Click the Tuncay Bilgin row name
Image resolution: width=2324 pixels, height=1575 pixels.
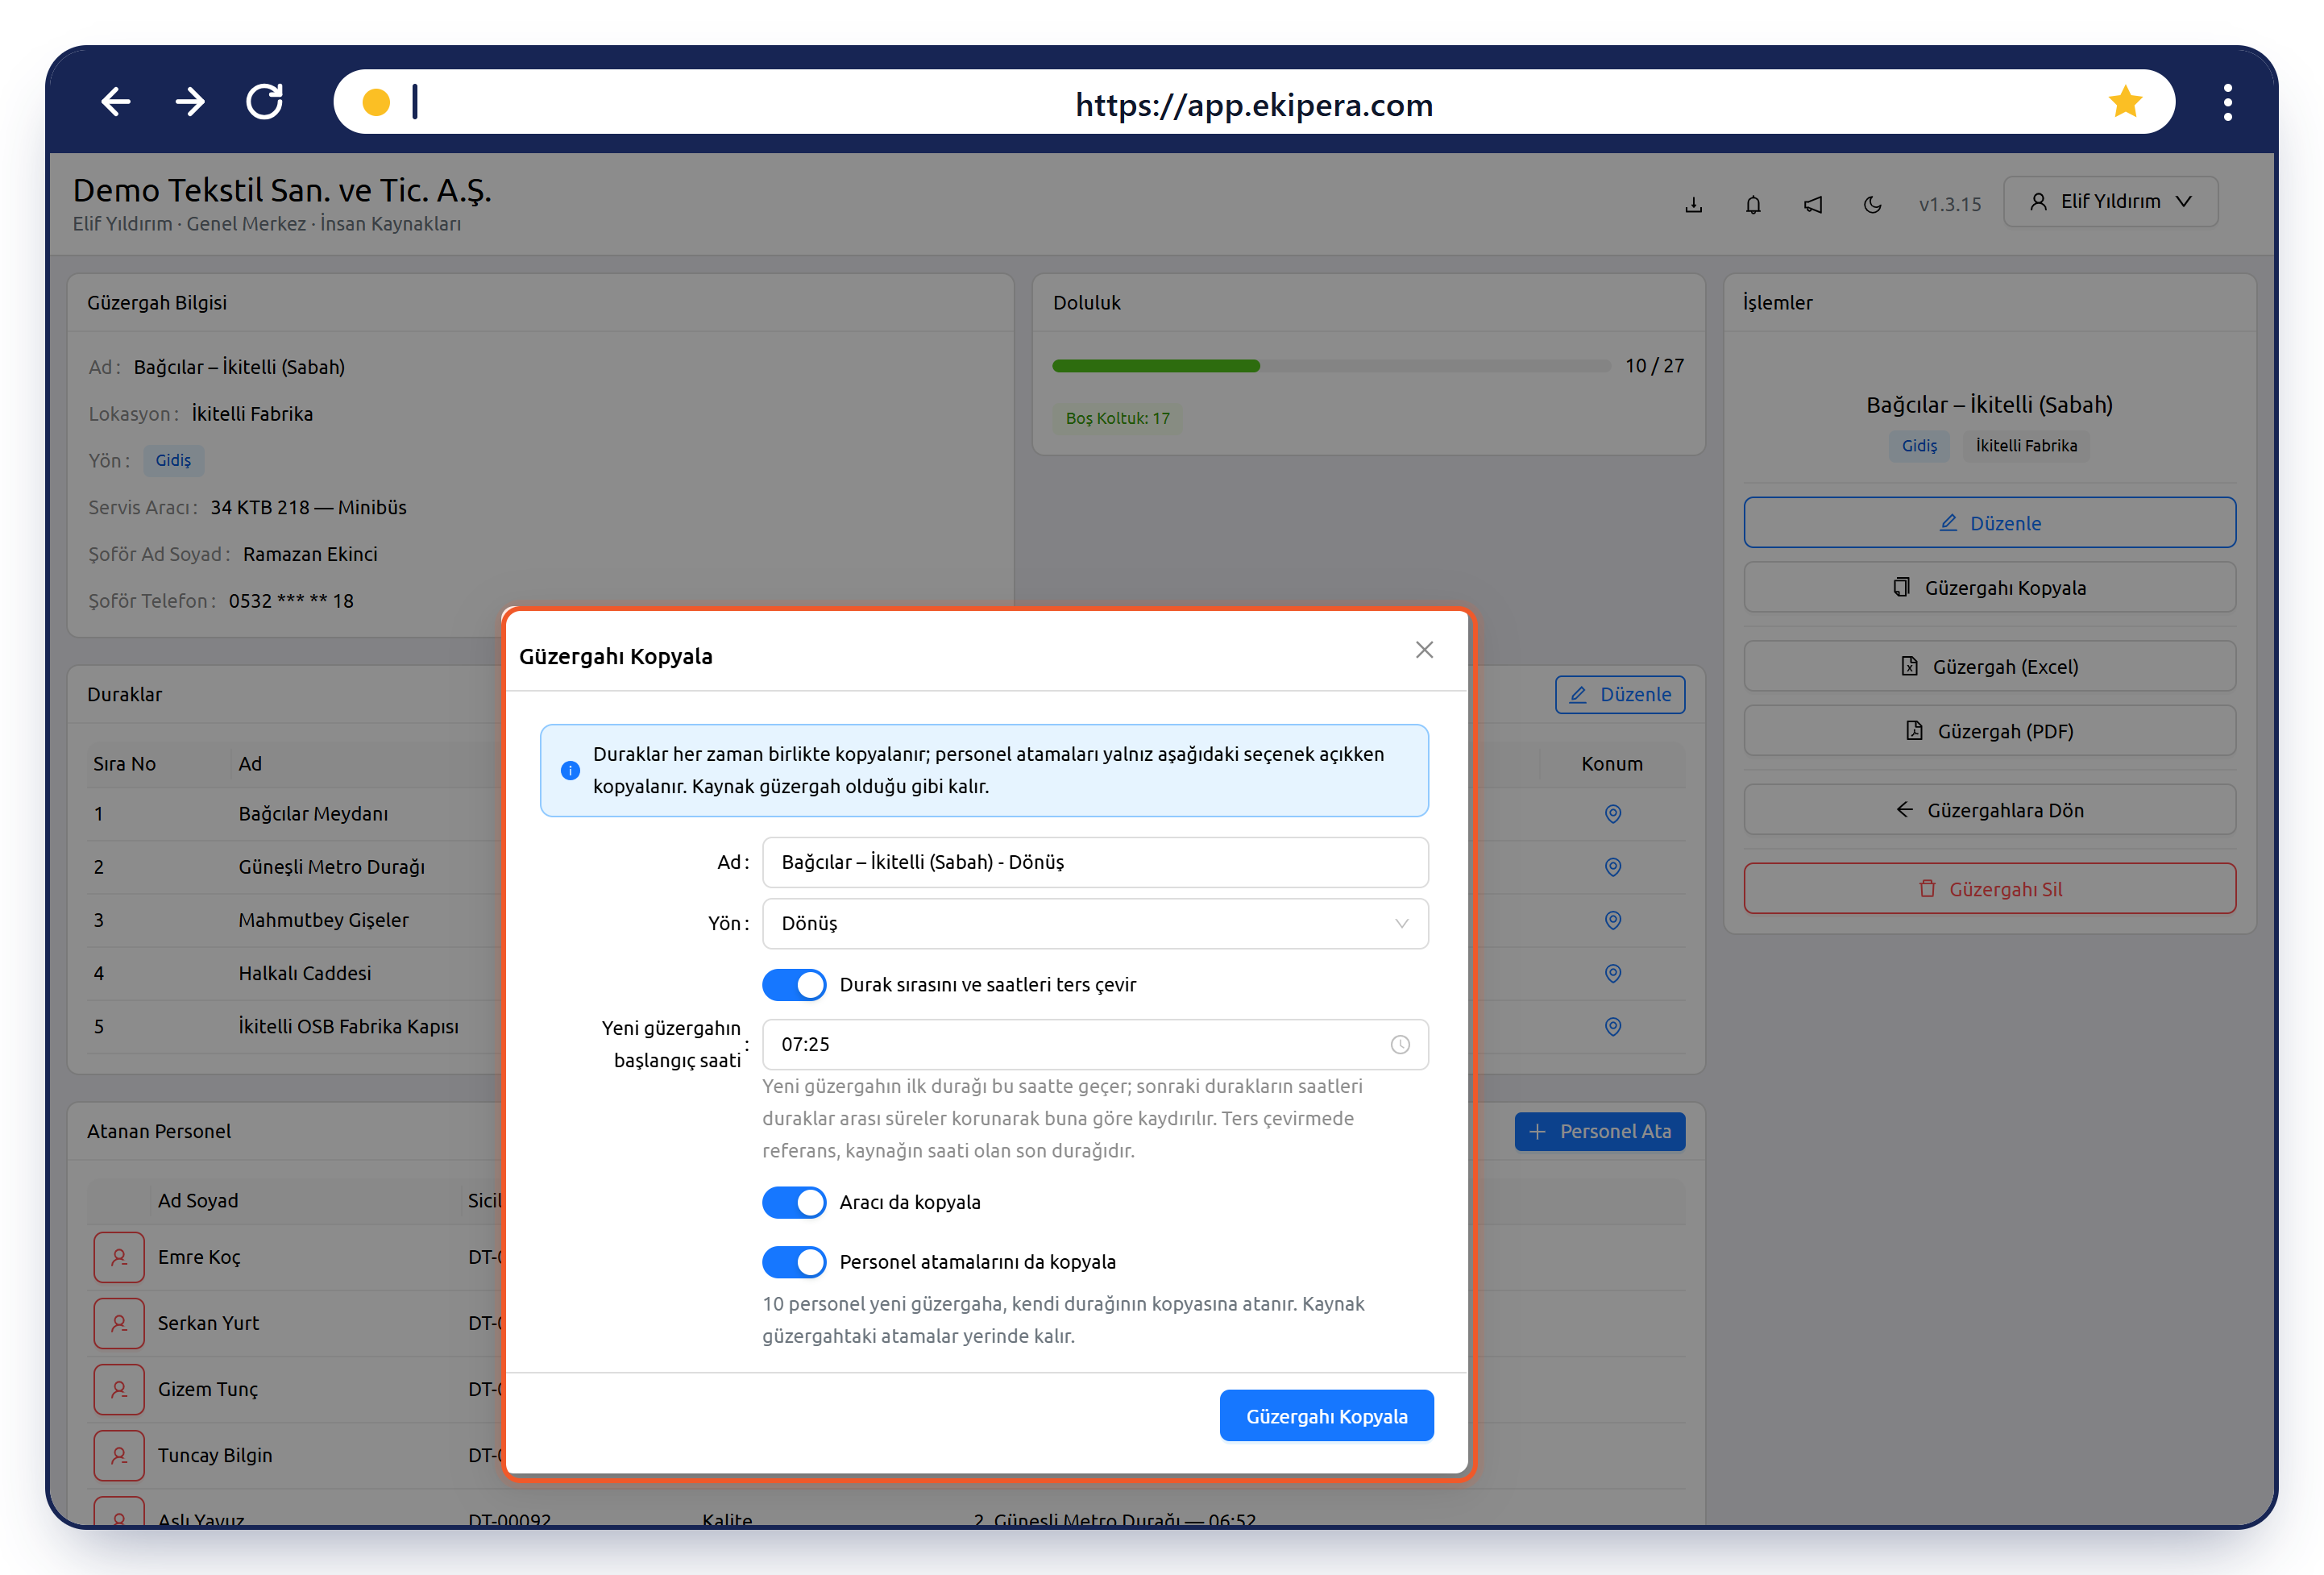coord(215,1455)
